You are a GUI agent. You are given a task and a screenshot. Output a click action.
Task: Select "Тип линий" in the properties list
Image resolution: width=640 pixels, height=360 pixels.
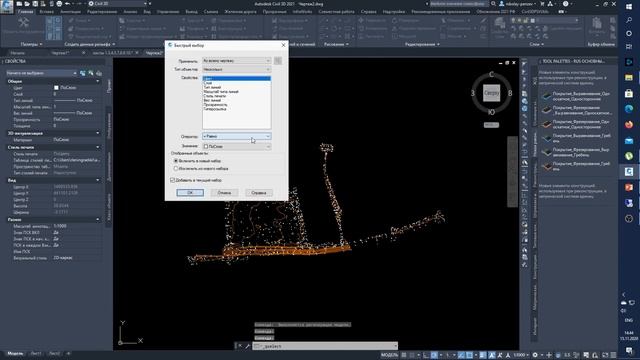[x=212, y=87]
